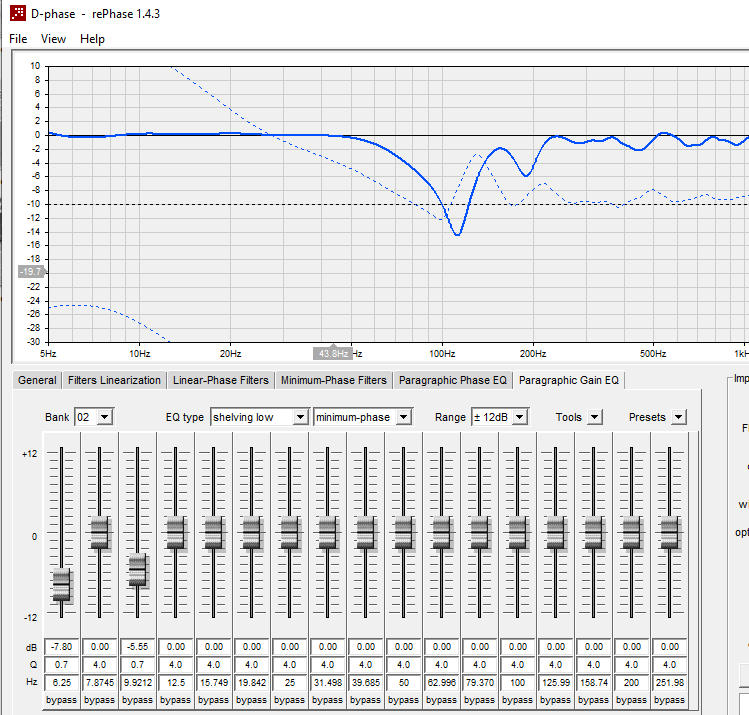The height and width of the screenshot is (715, 749).
Task: Click the rePhase app icon in title bar
Action: point(18,13)
